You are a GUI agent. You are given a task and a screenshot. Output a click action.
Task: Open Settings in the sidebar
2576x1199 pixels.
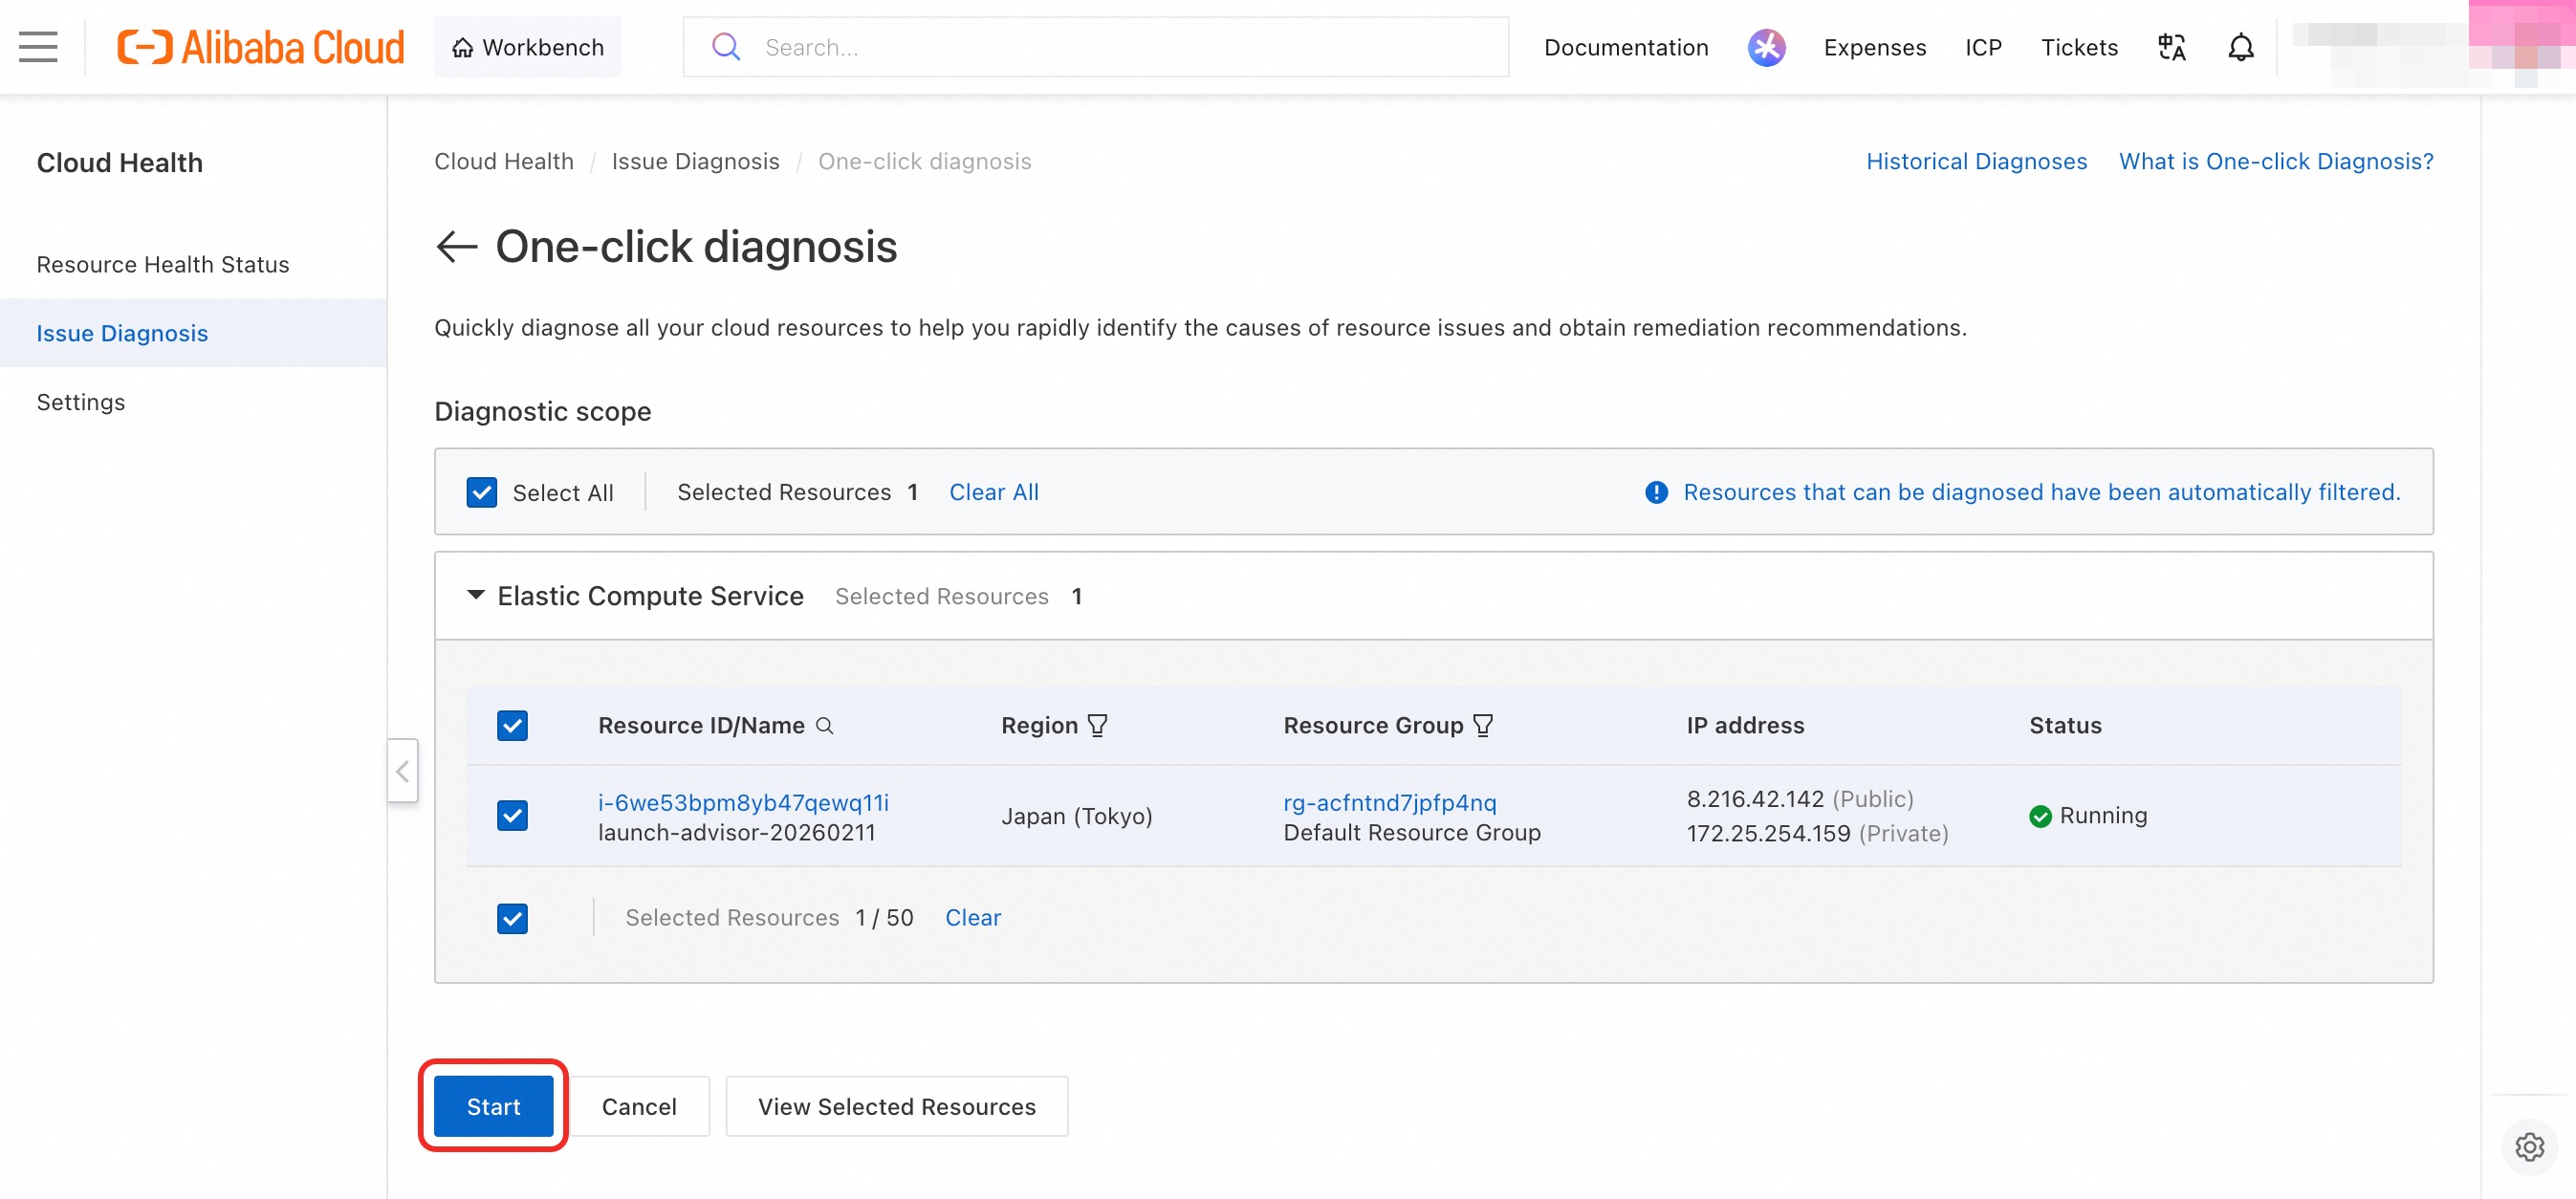[x=81, y=401]
